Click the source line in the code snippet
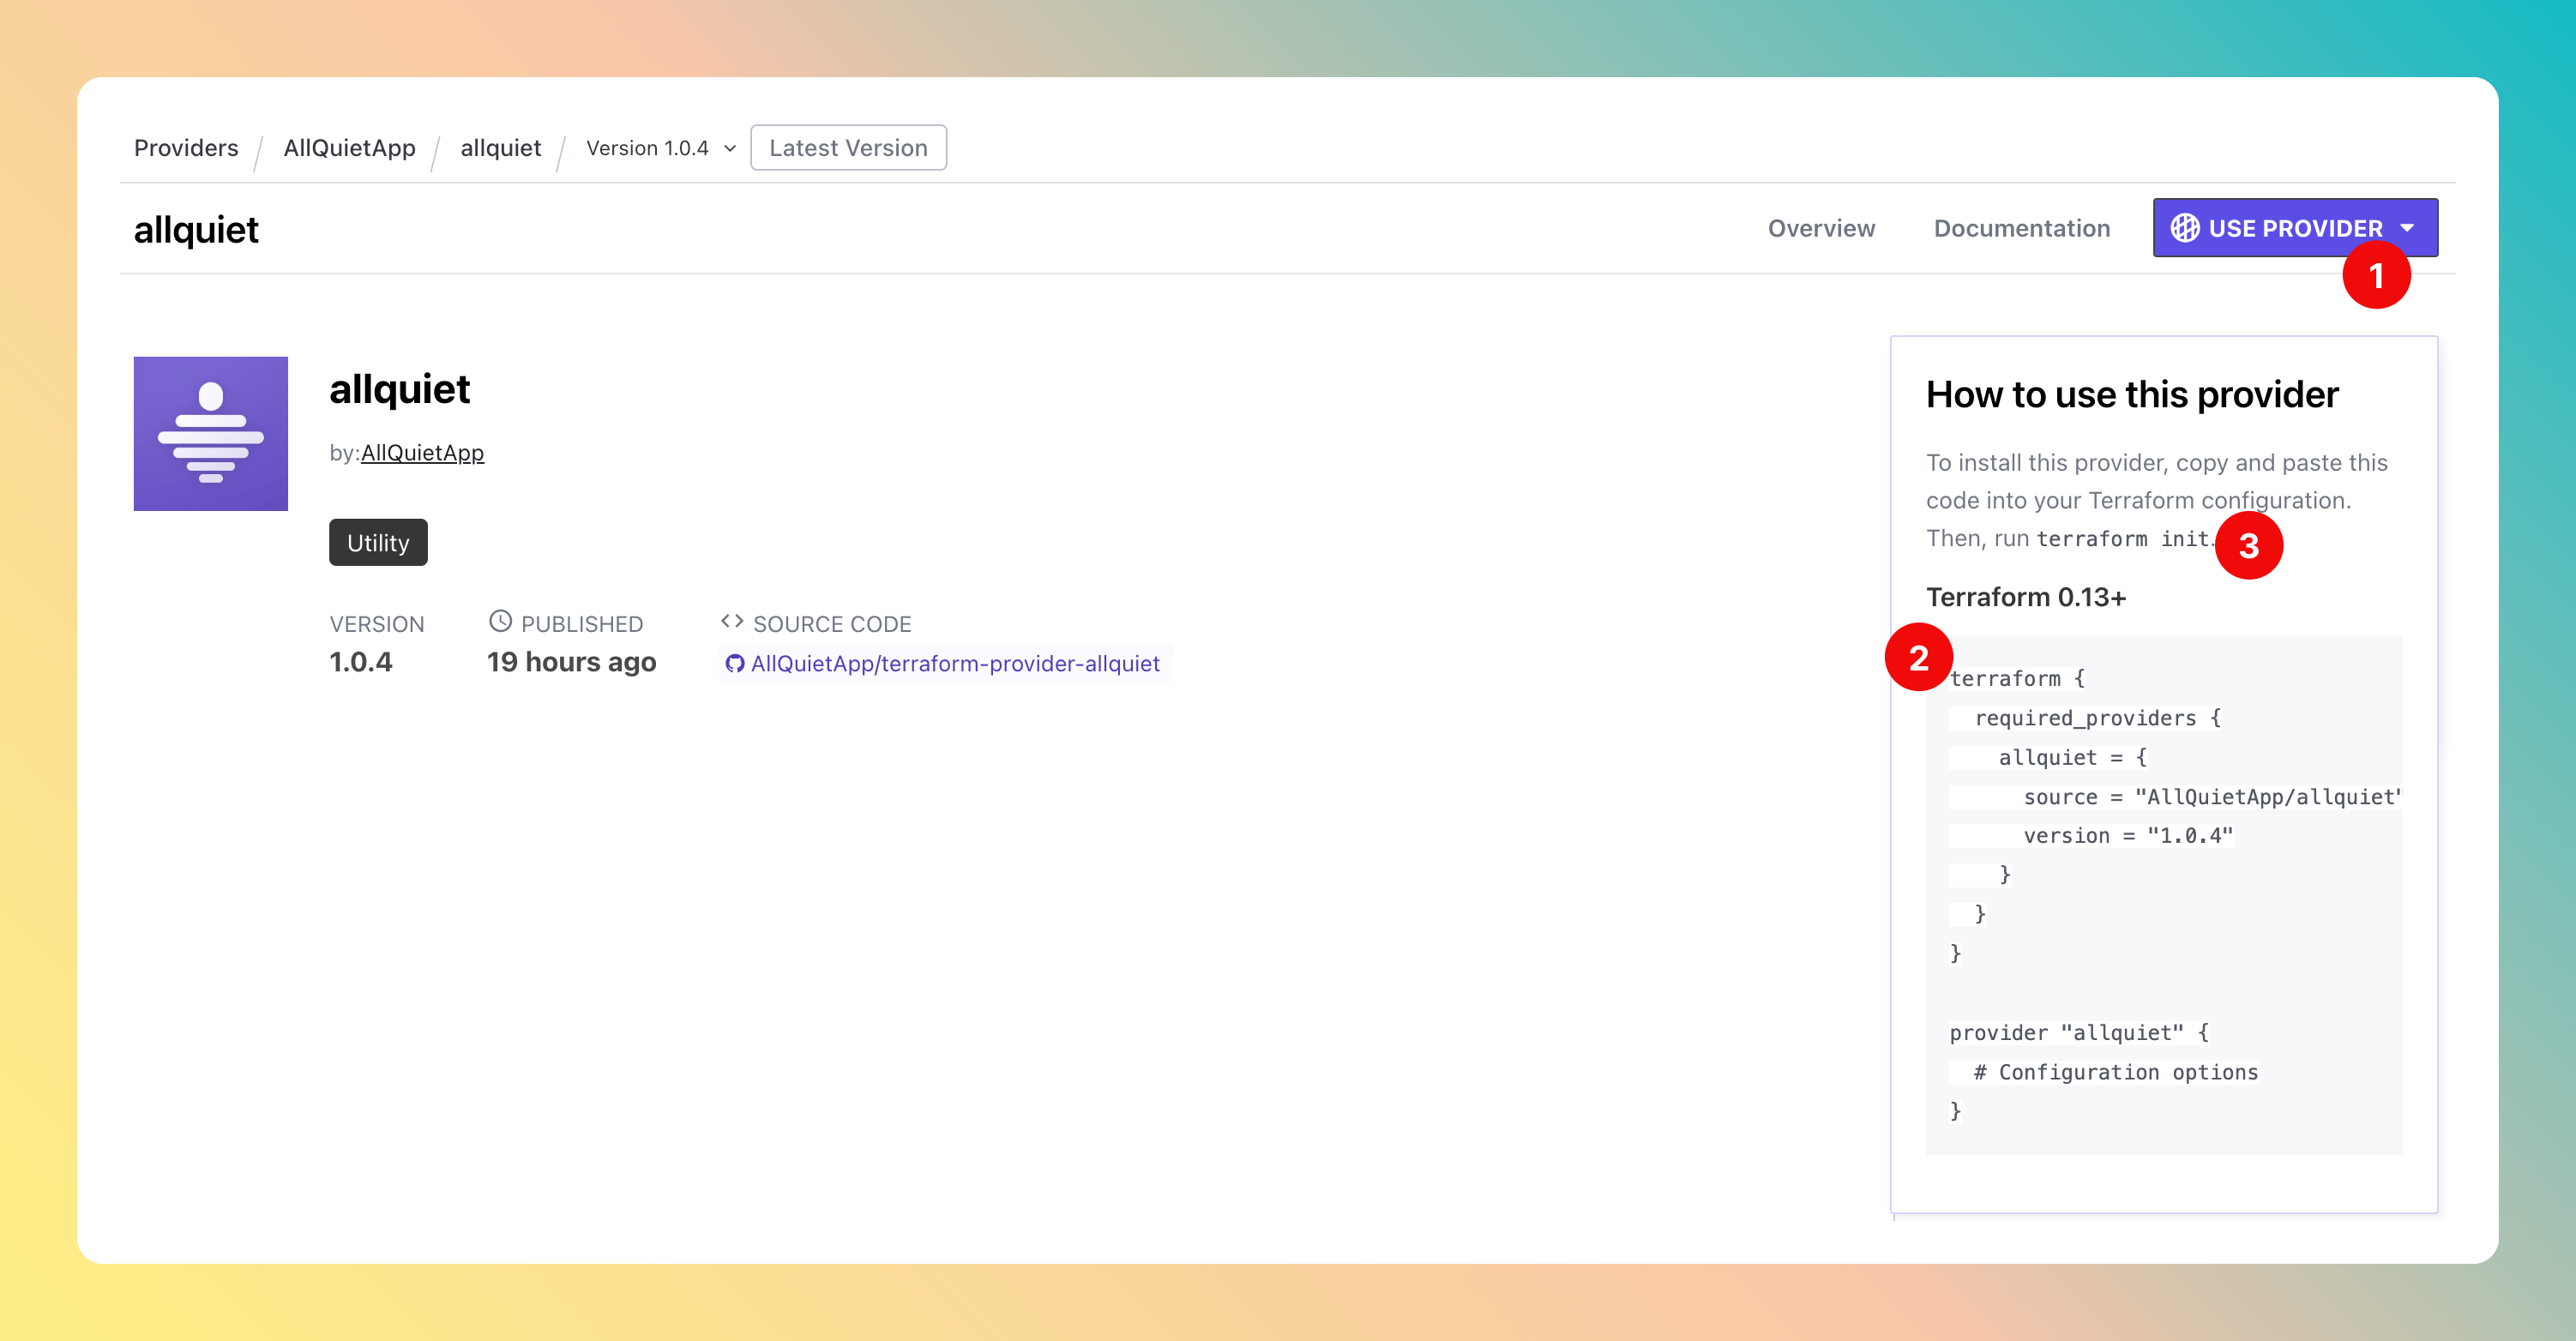Viewport: 2576px width, 1341px height. 2210,797
